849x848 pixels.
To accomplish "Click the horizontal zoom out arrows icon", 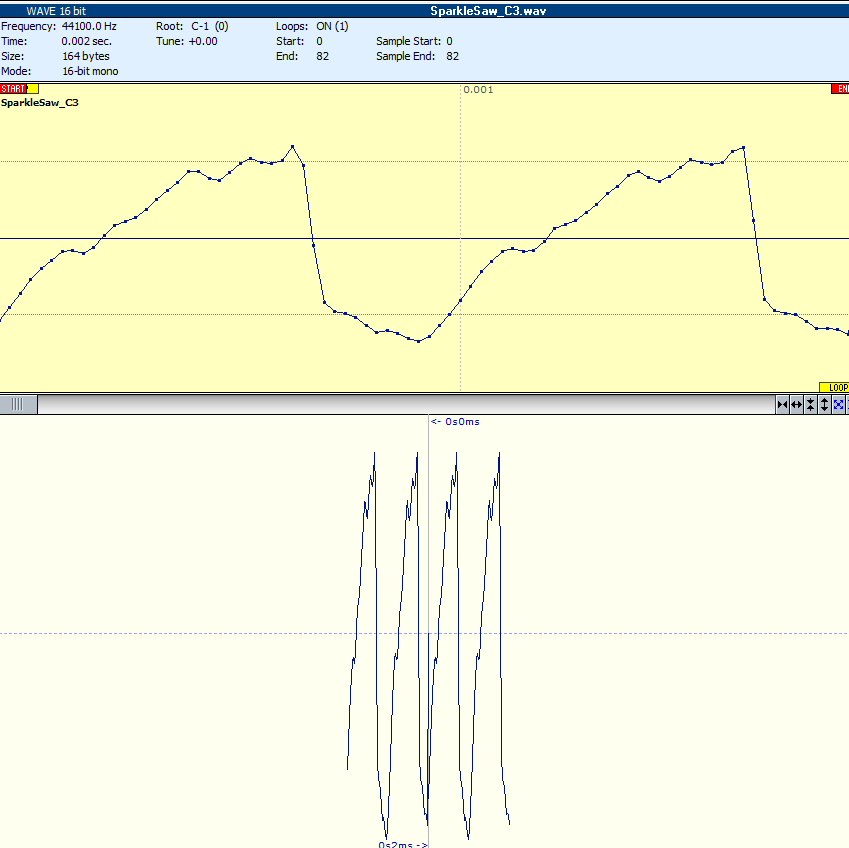I will (797, 404).
